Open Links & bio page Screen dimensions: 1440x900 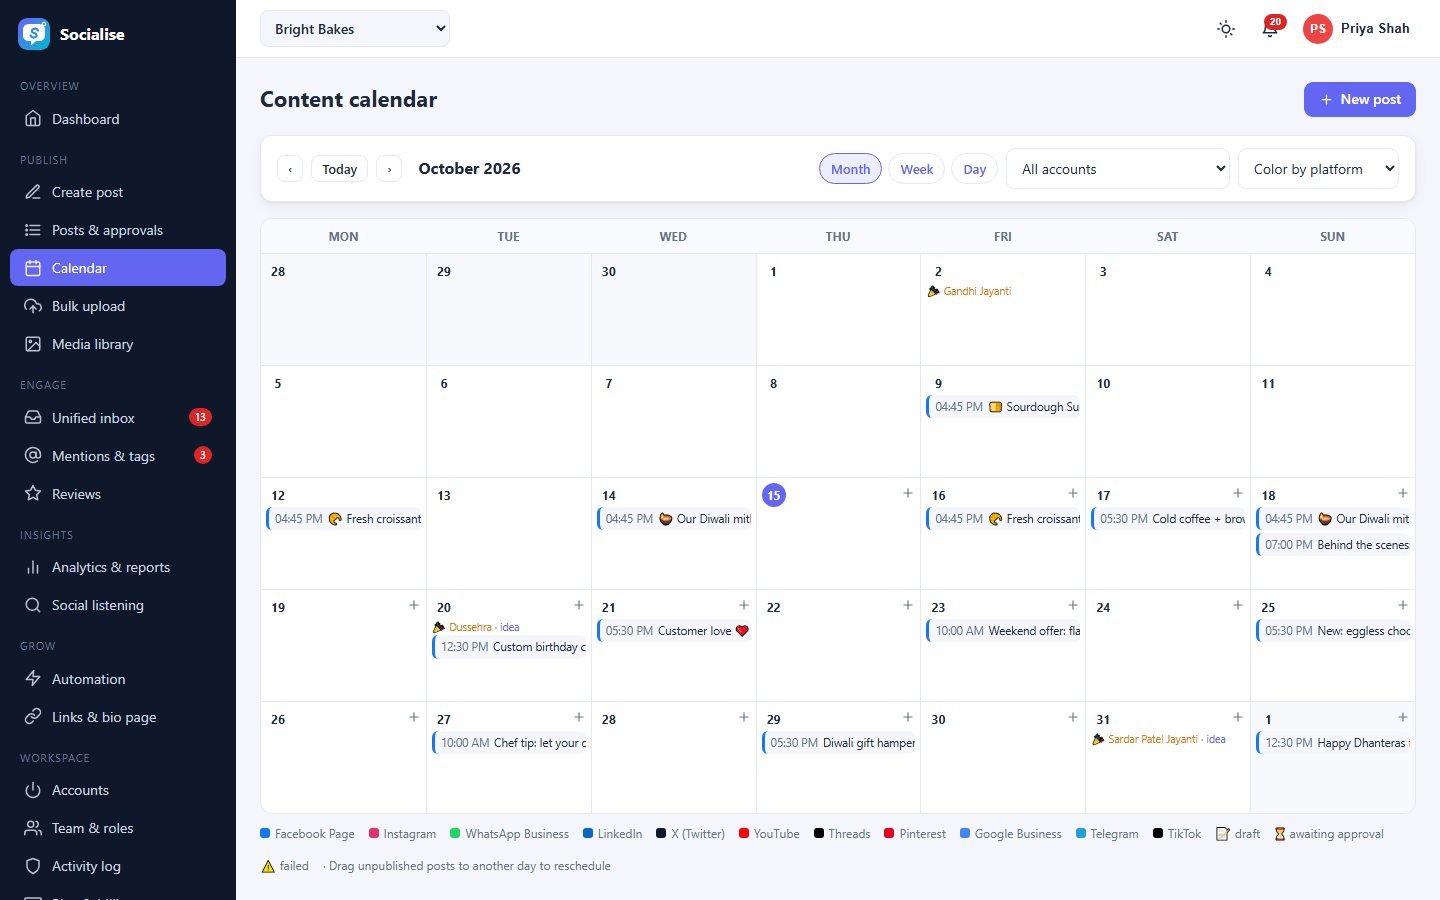(x=118, y=717)
